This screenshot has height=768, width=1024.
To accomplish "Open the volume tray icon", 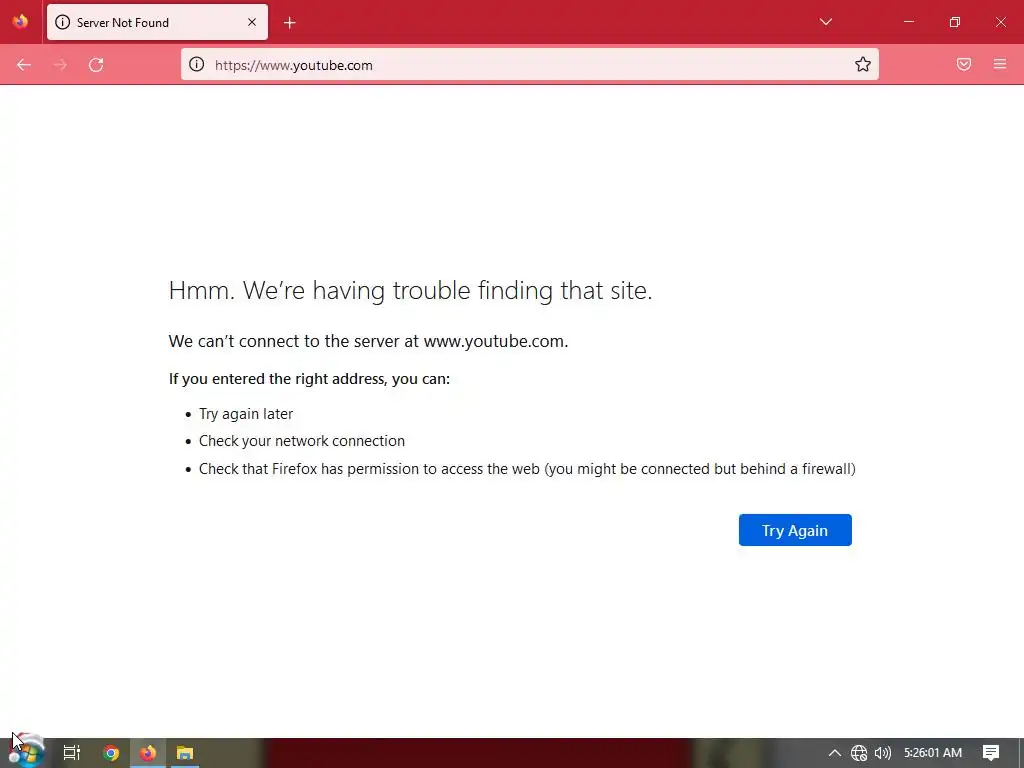I will coord(882,753).
